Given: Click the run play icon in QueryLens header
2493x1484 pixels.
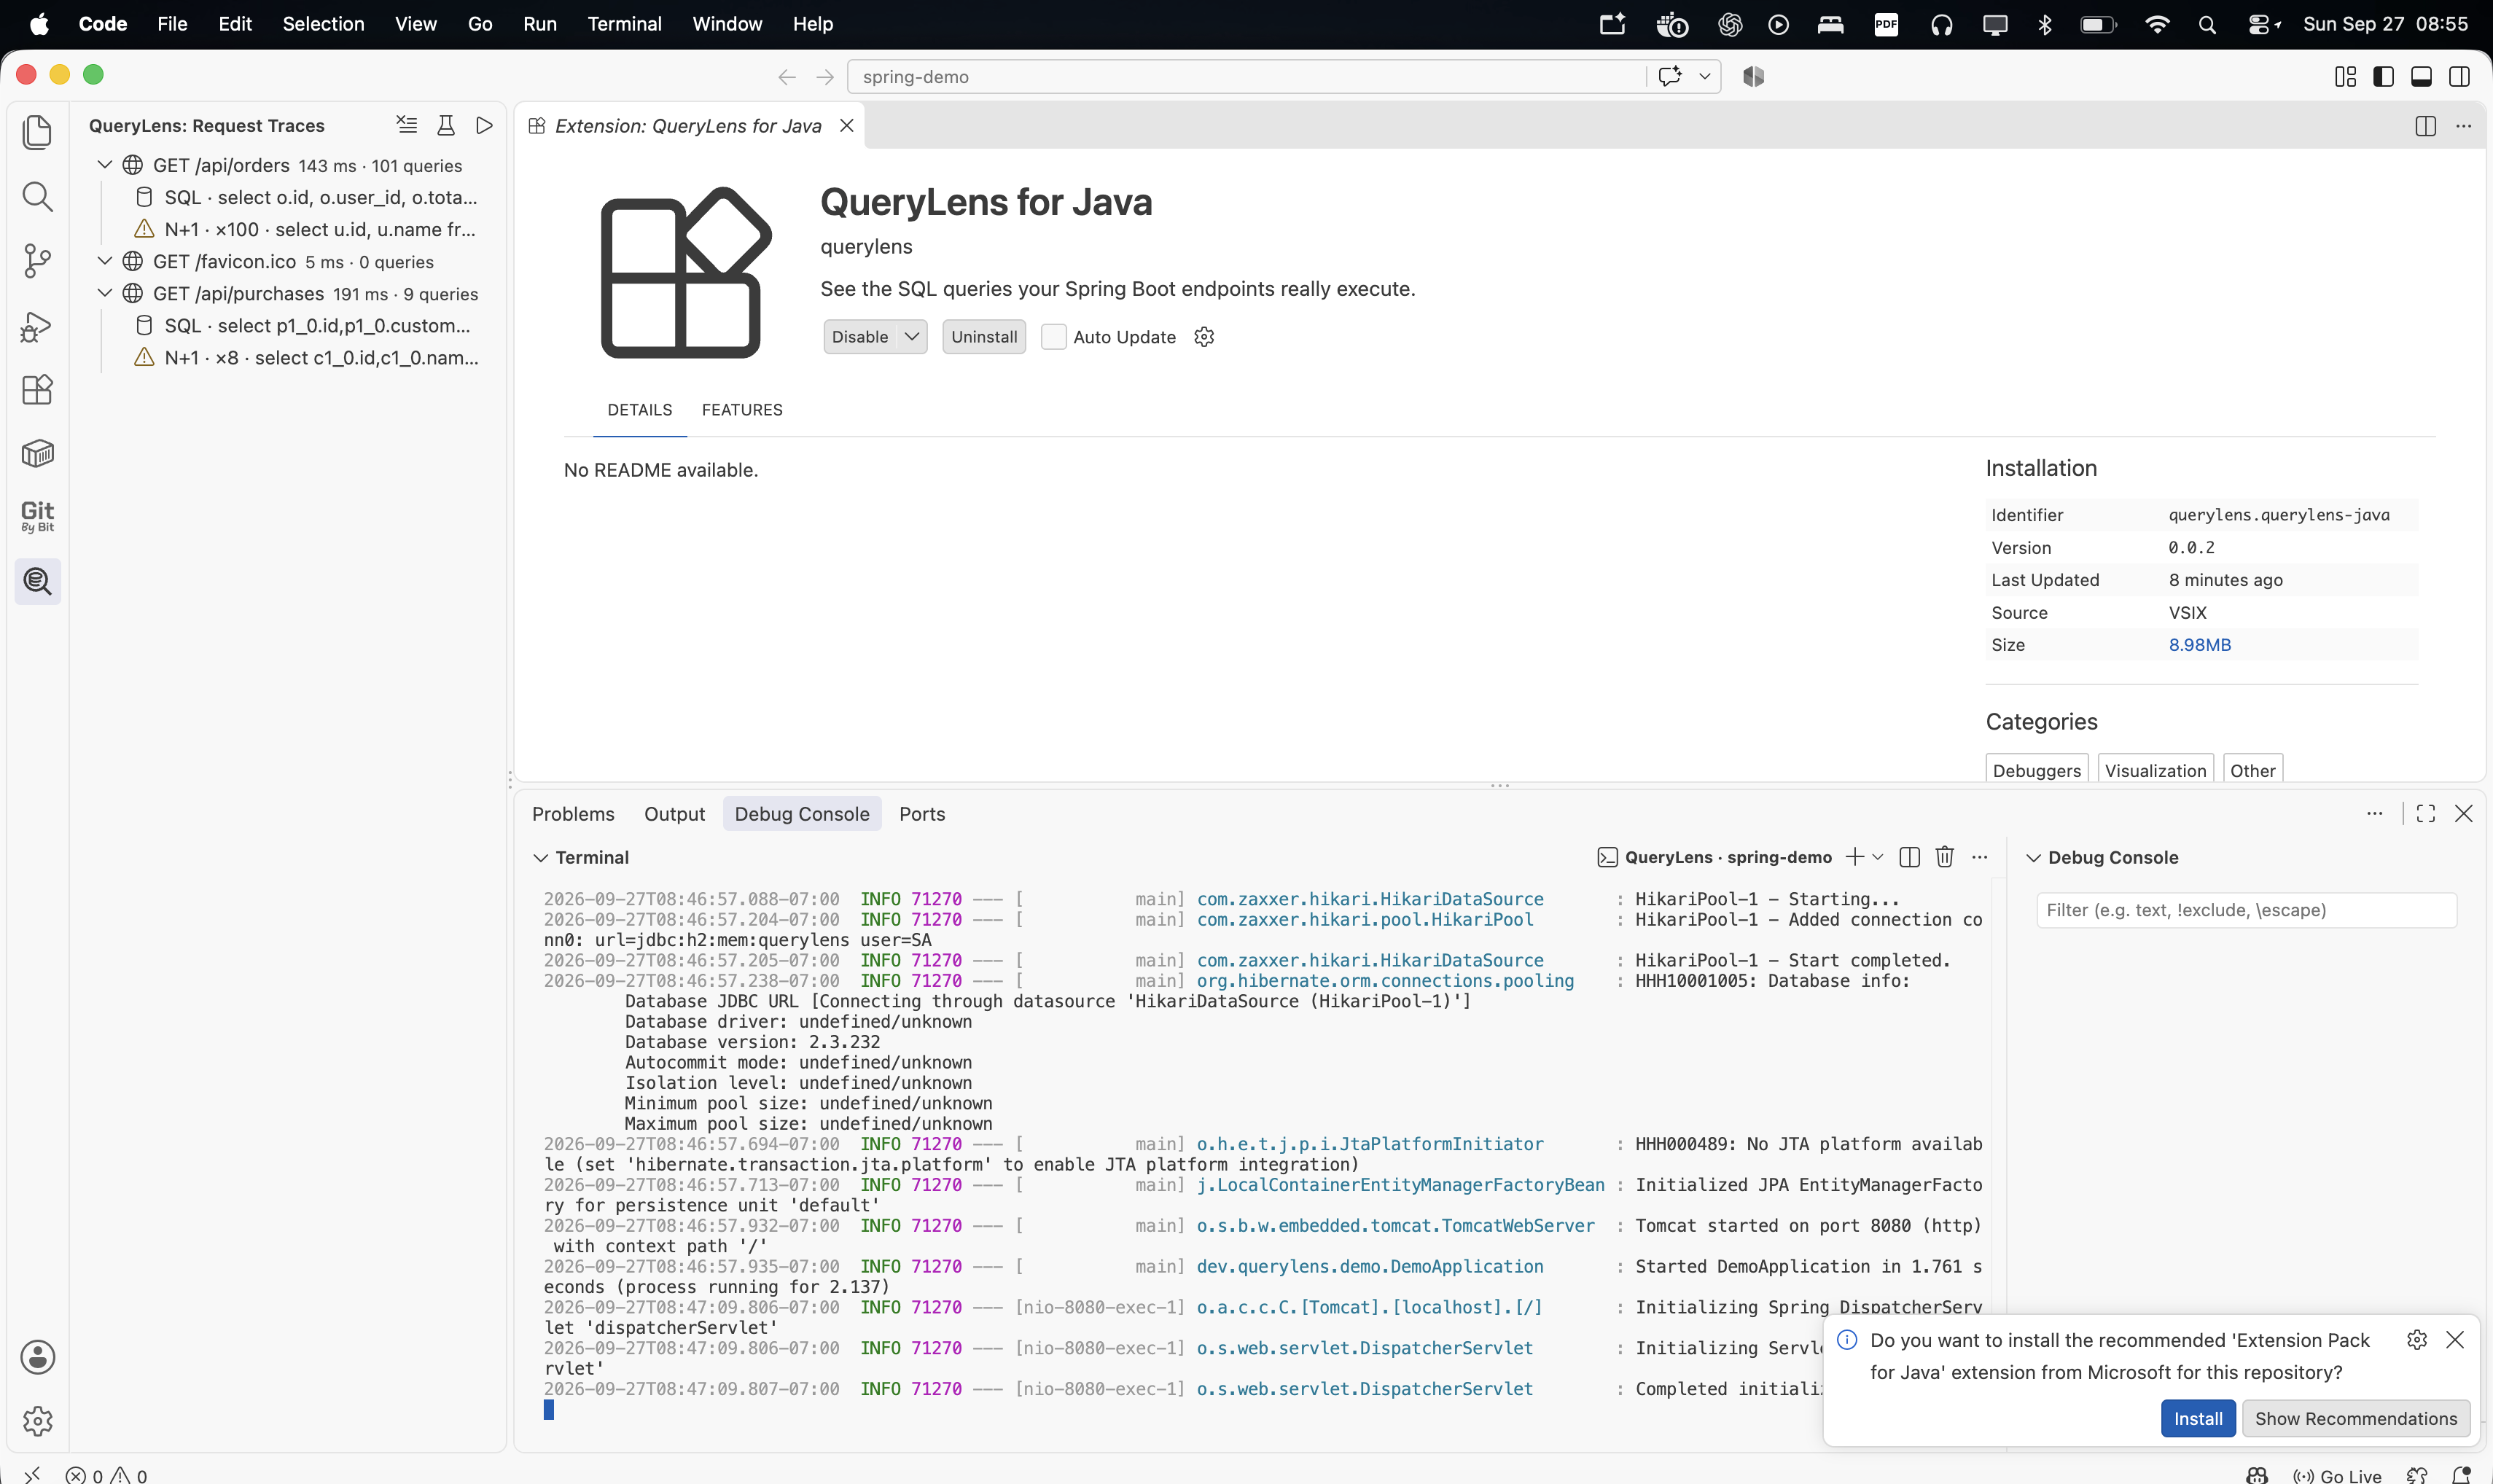Looking at the screenshot, I should tap(485, 125).
